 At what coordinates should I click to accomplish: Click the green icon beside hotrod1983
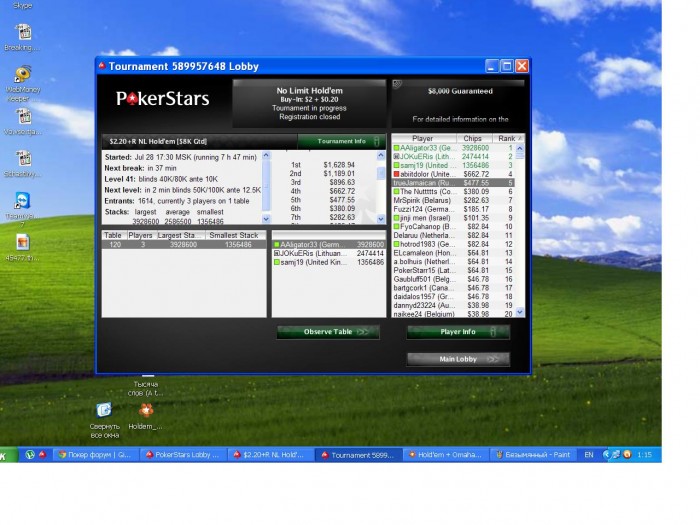pyautogui.click(x=396, y=244)
